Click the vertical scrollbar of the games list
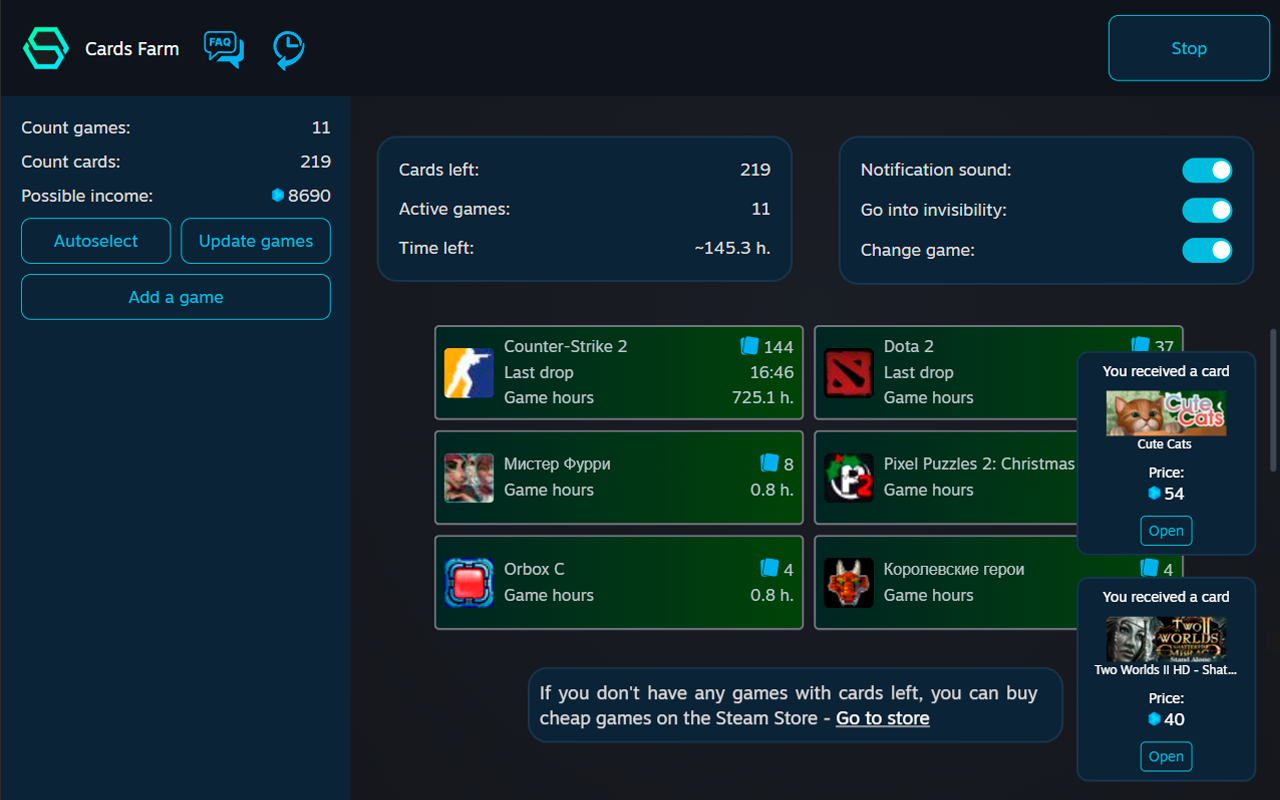This screenshot has width=1280, height=800. 1273,400
